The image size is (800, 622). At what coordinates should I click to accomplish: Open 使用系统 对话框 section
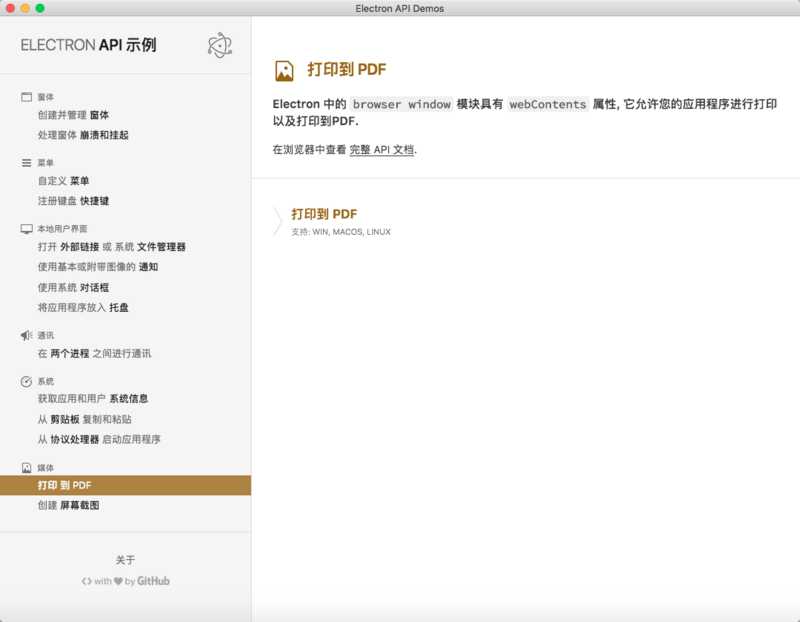[73, 287]
